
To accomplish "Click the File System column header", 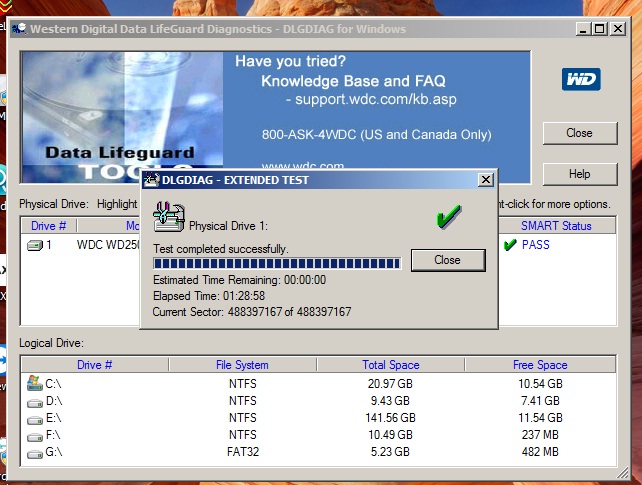I will (242, 365).
